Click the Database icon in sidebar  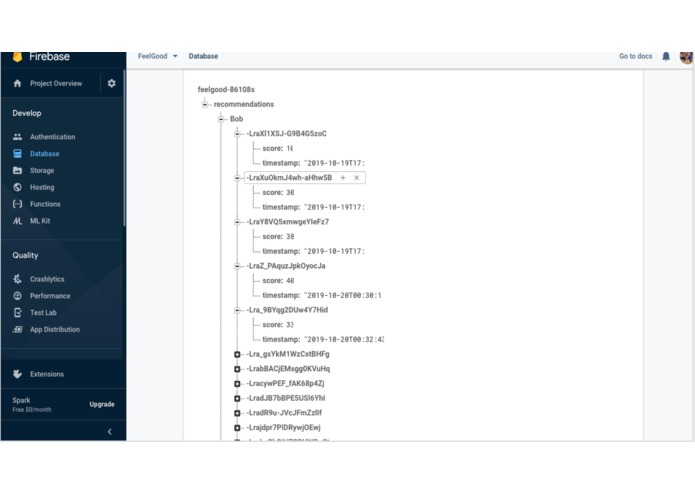[x=17, y=154]
